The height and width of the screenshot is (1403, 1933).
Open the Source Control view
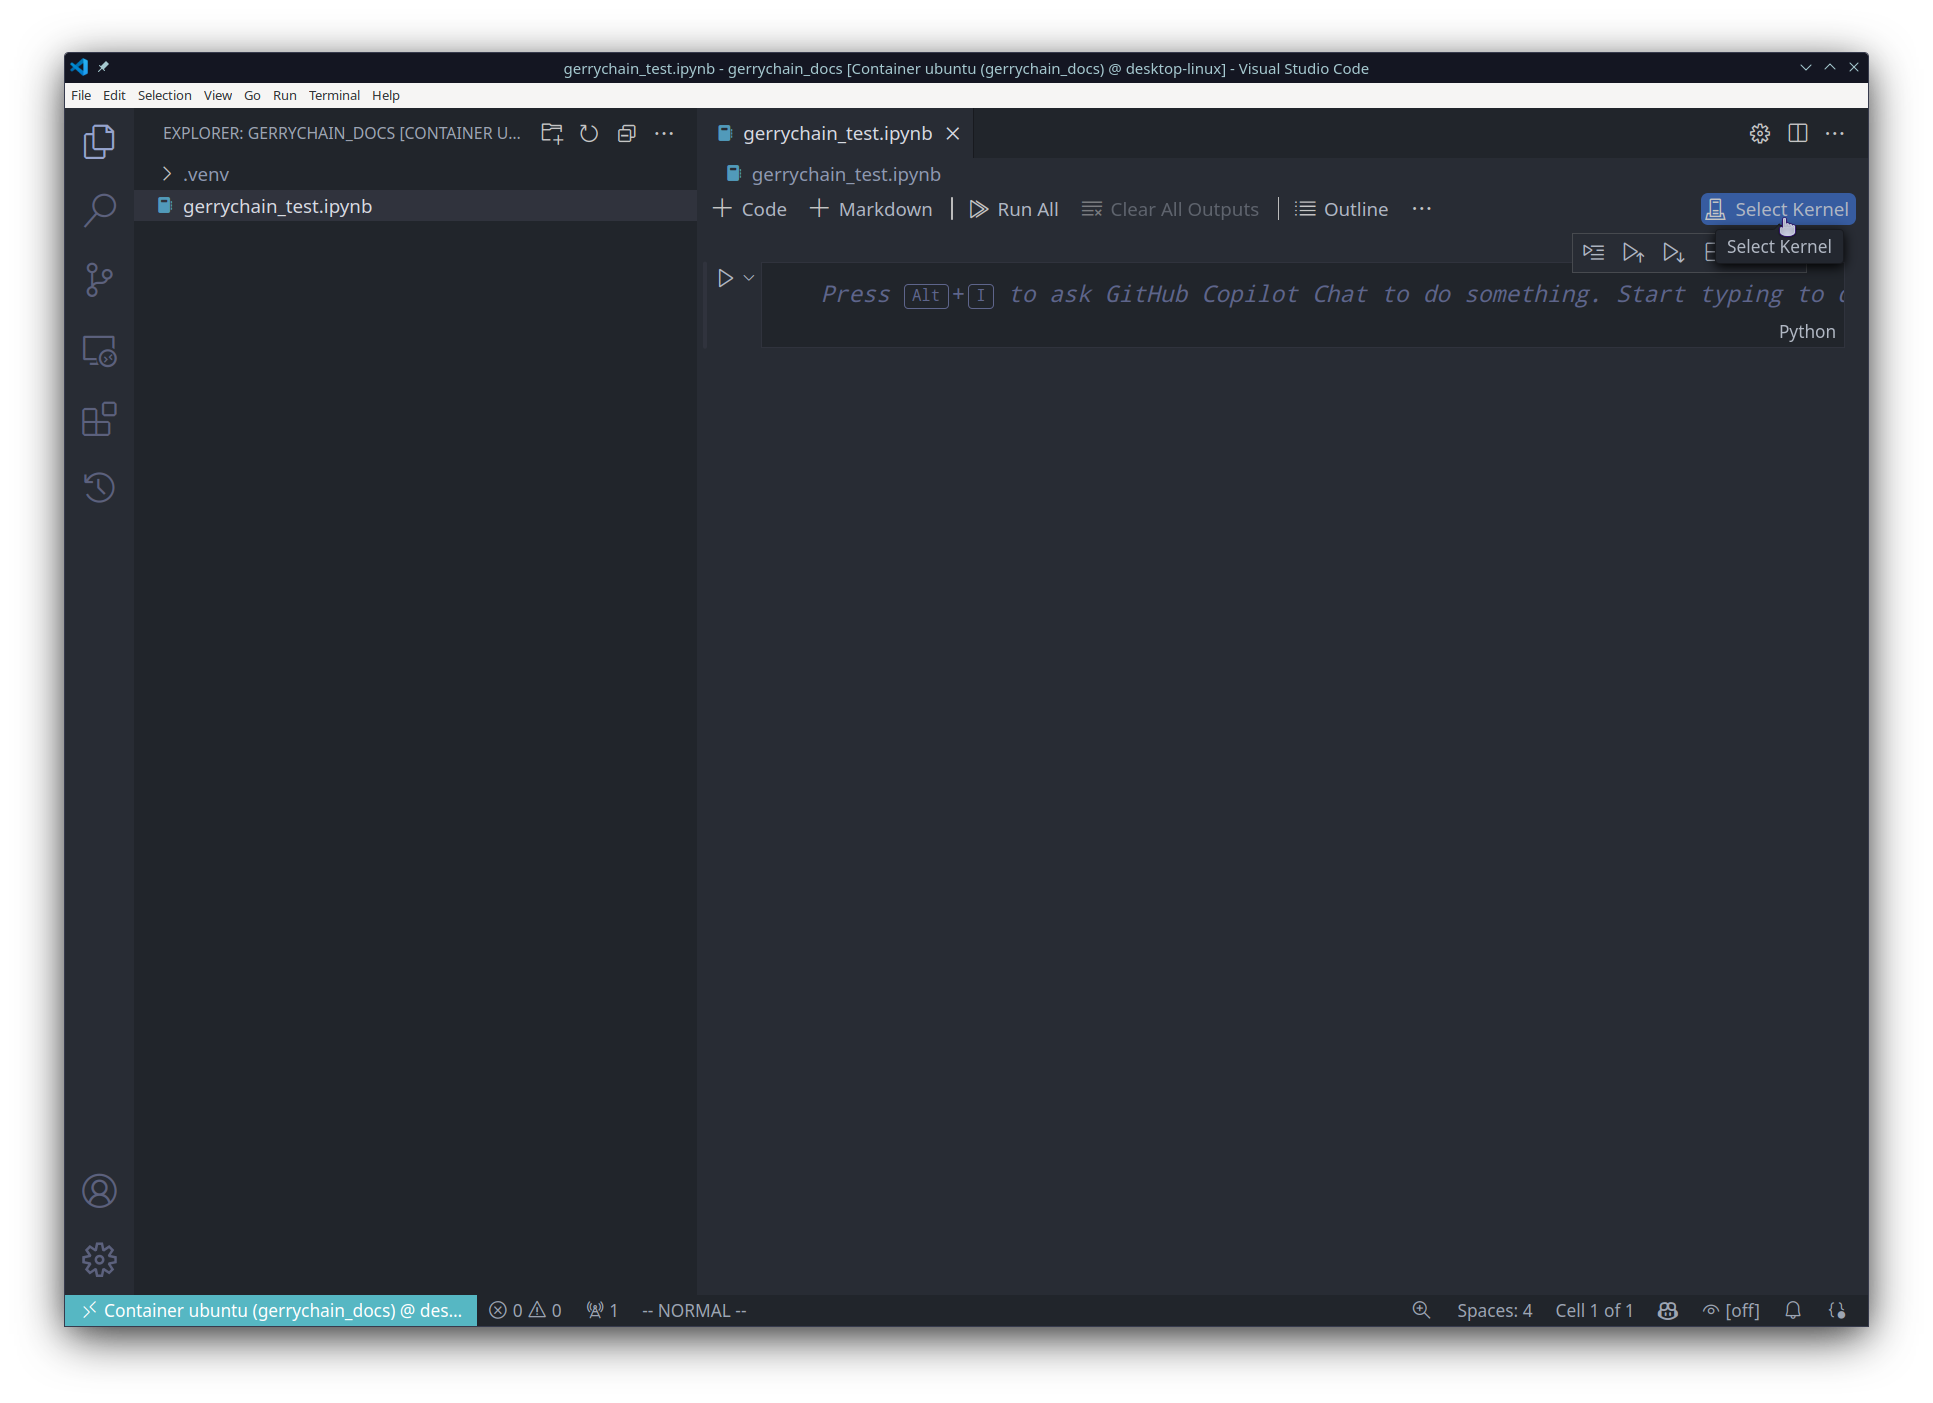coord(99,280)
